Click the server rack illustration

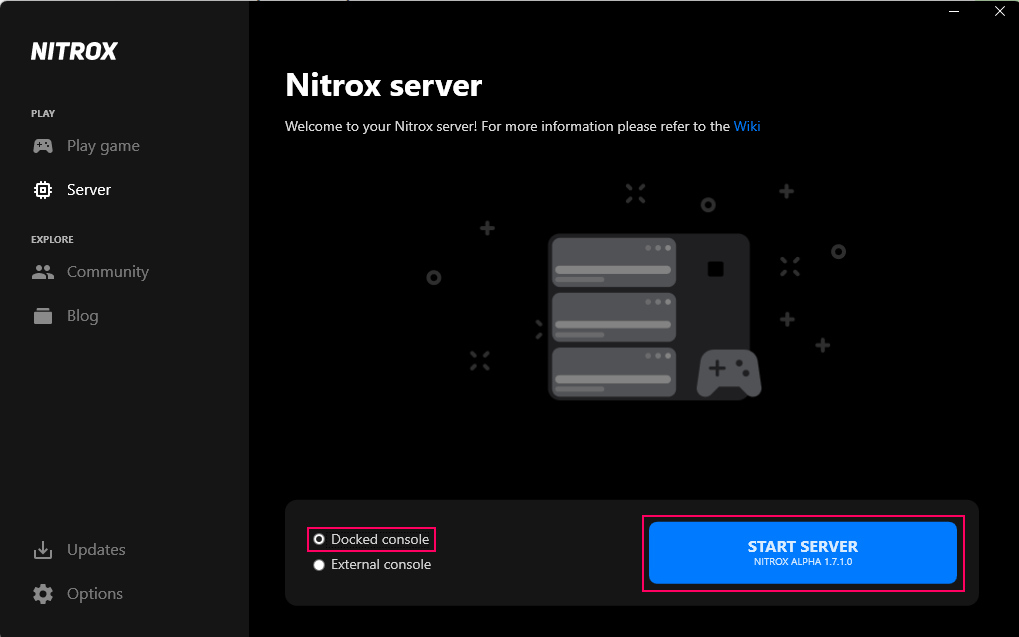pyautogui.click(x=654, y=317)
